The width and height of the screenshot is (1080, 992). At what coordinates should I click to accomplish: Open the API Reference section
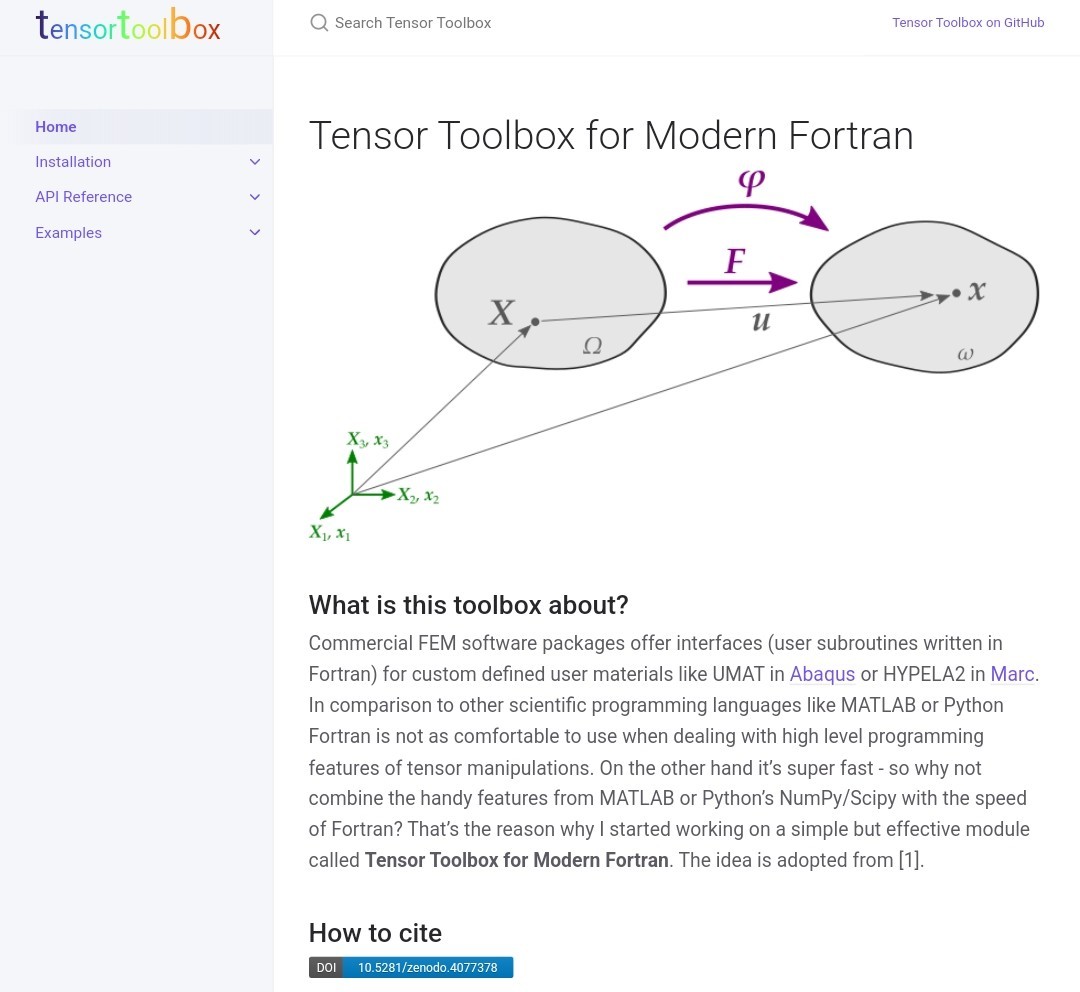click(x=83, y=197)
